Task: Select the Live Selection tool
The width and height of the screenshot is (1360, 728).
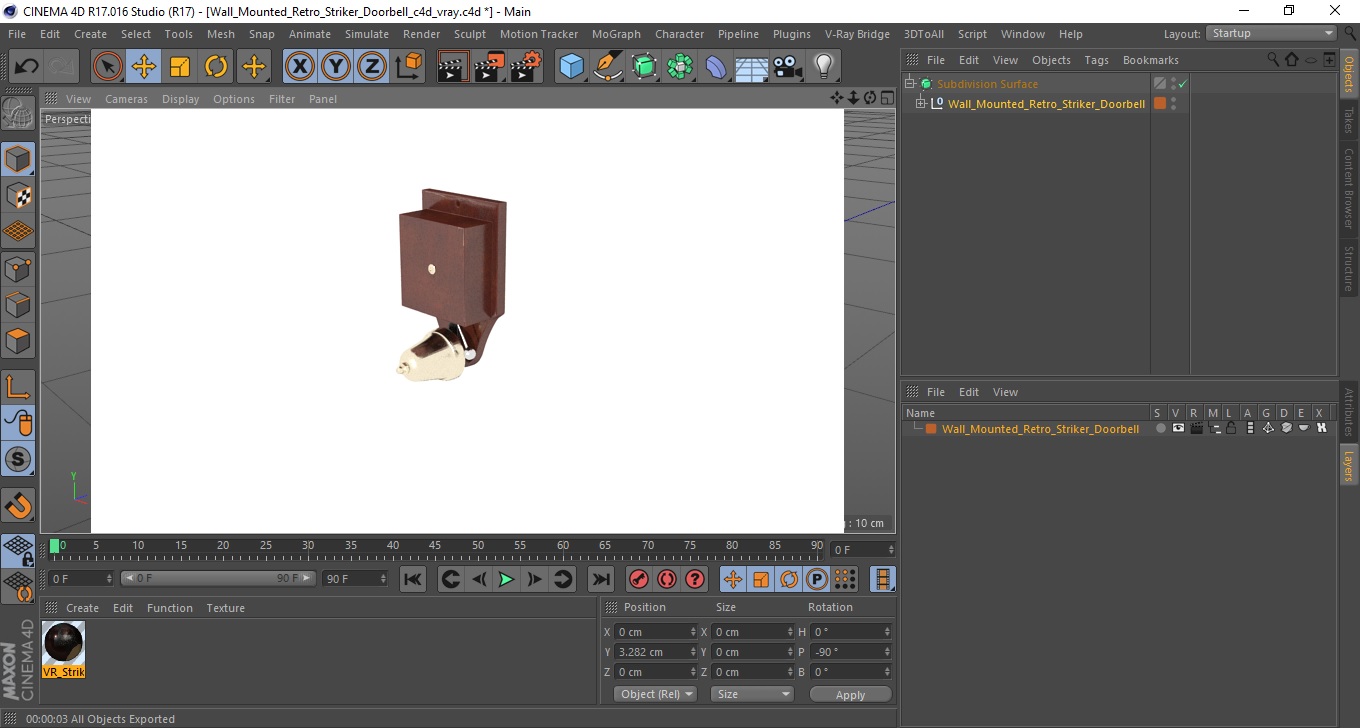Action: [x=108, y=67]
